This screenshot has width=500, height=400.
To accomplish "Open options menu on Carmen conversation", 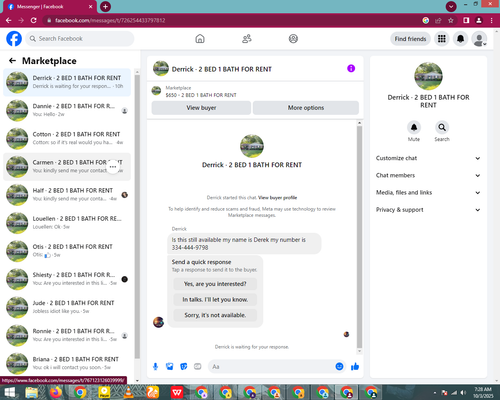I will pos(113,167).
